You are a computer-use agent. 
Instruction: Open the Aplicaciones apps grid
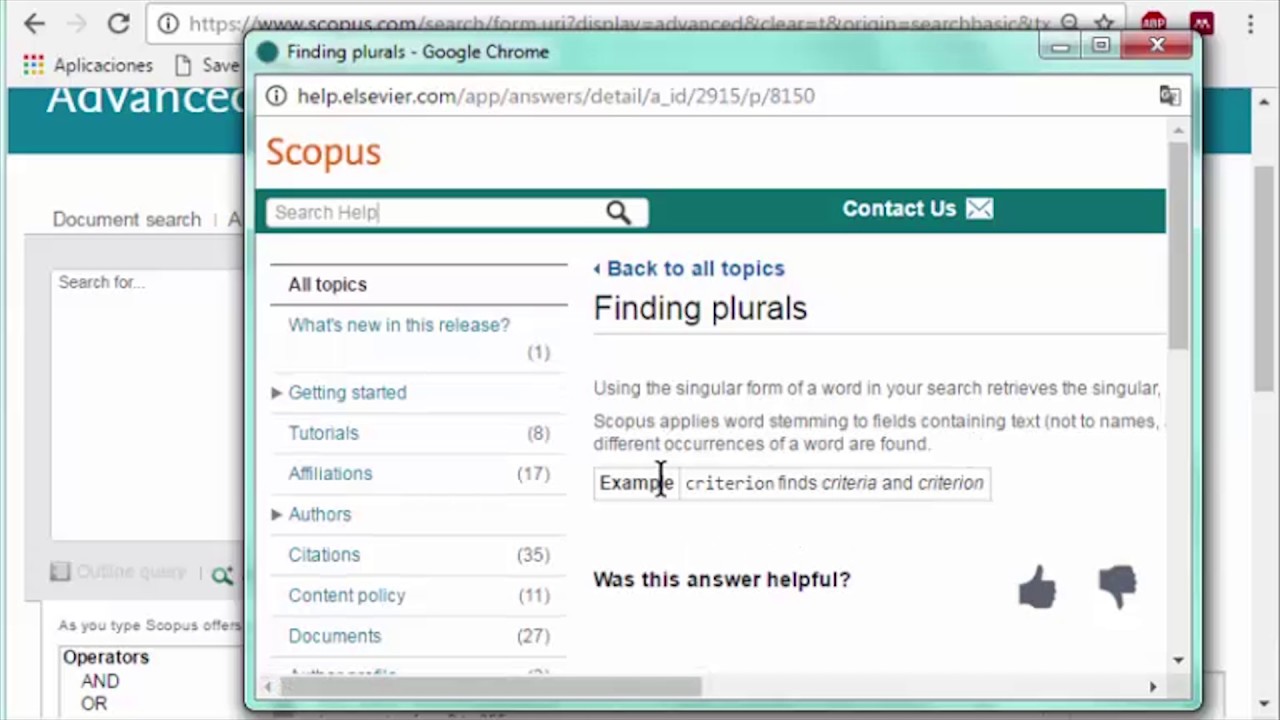click(x=33, y=65)
